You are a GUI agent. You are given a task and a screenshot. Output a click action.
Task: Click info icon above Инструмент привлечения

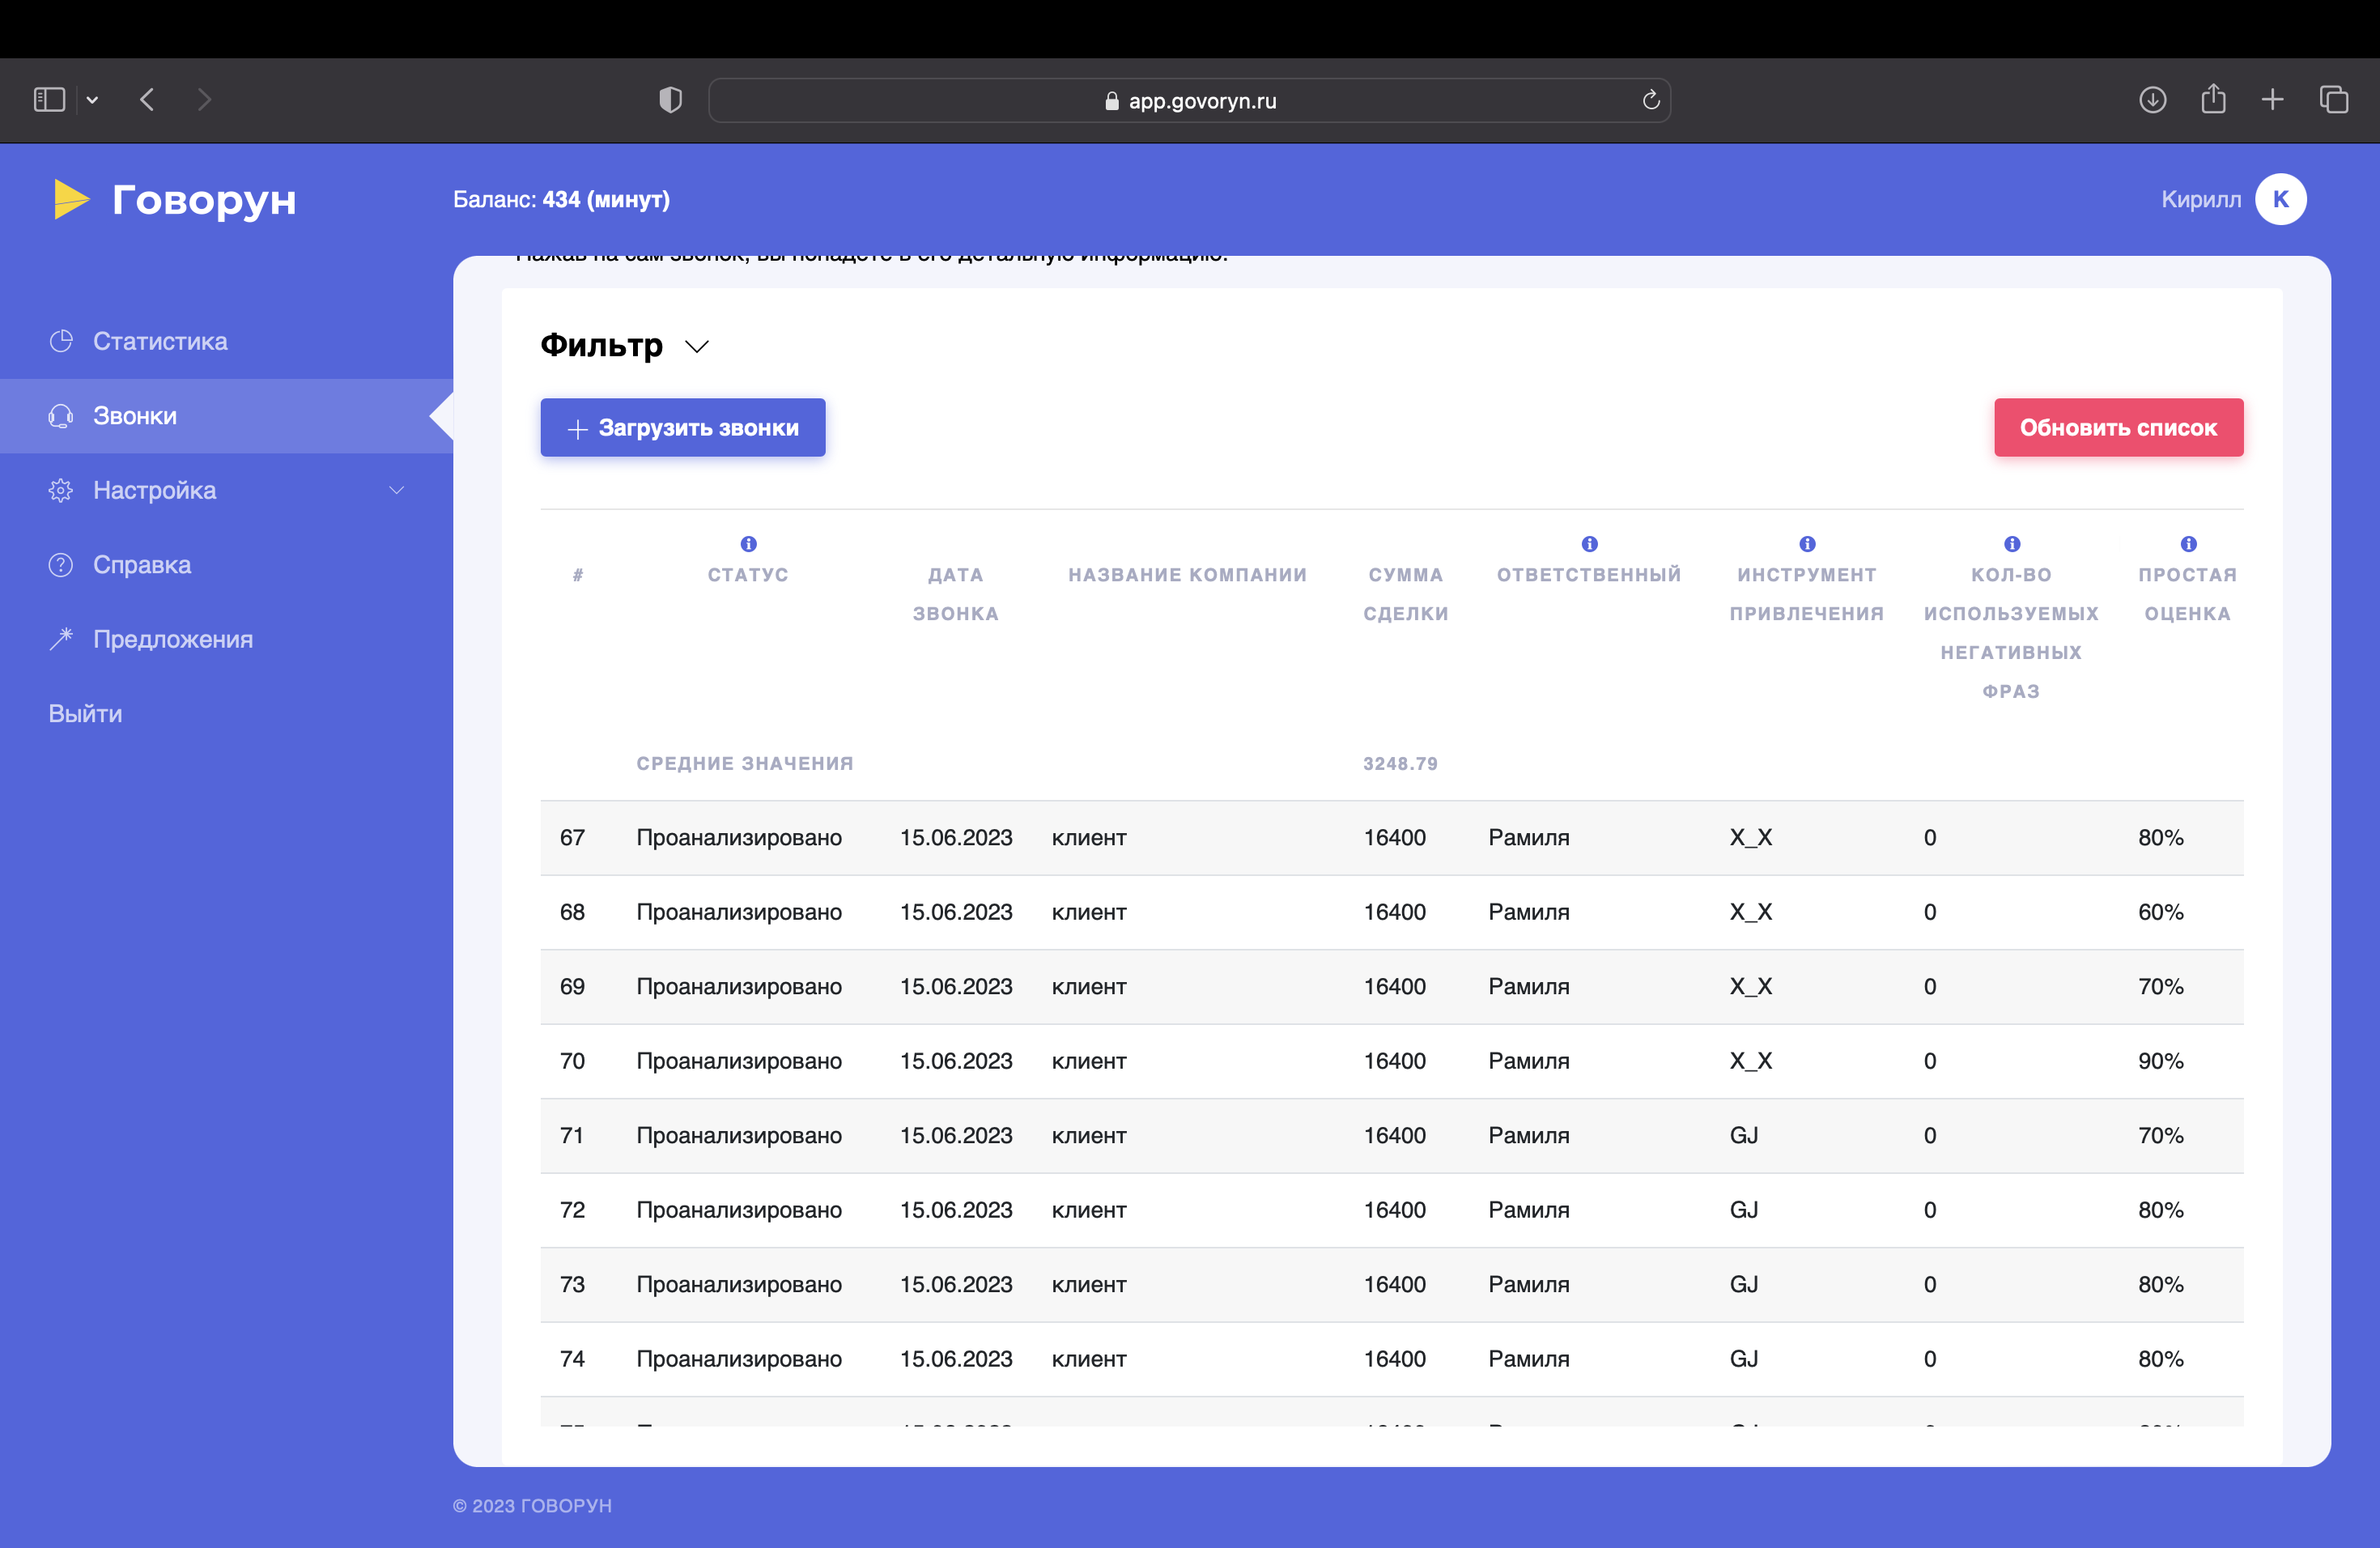[x=1807, y=544]
